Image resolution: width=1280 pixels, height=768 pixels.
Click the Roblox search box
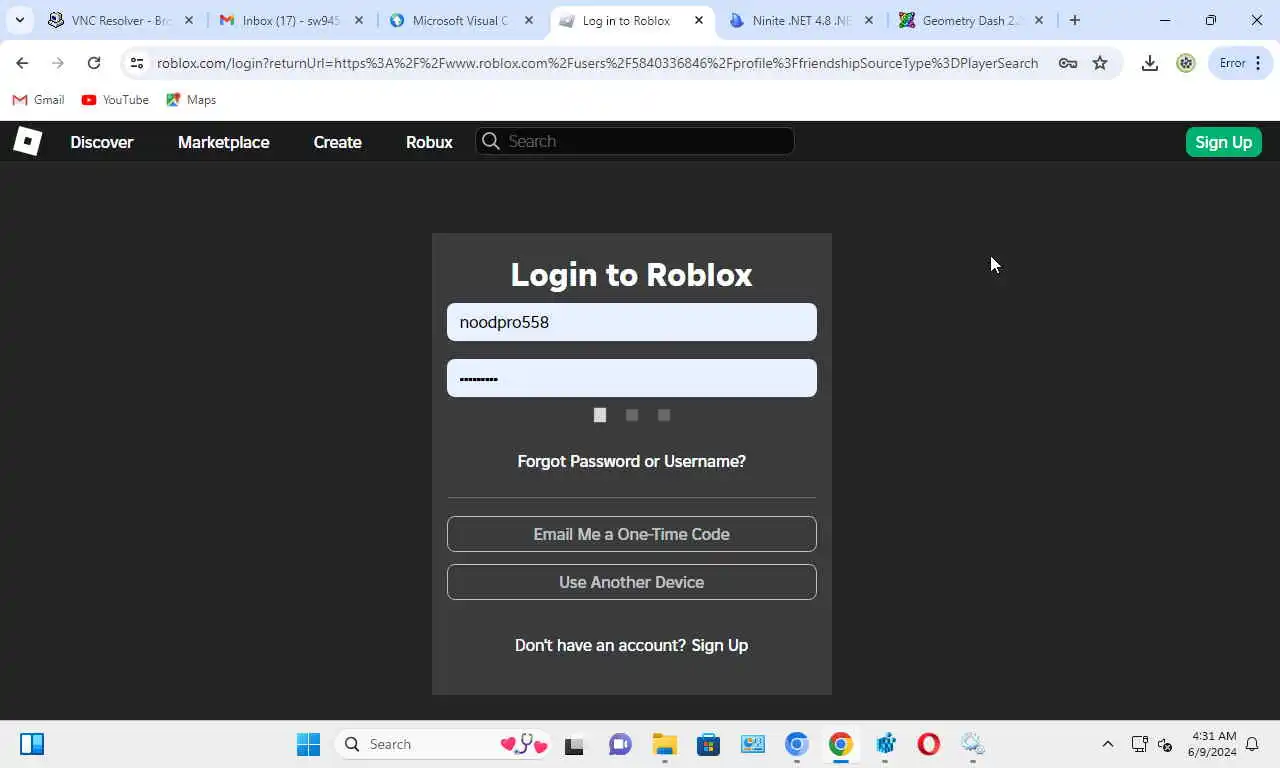click(635, 141)
